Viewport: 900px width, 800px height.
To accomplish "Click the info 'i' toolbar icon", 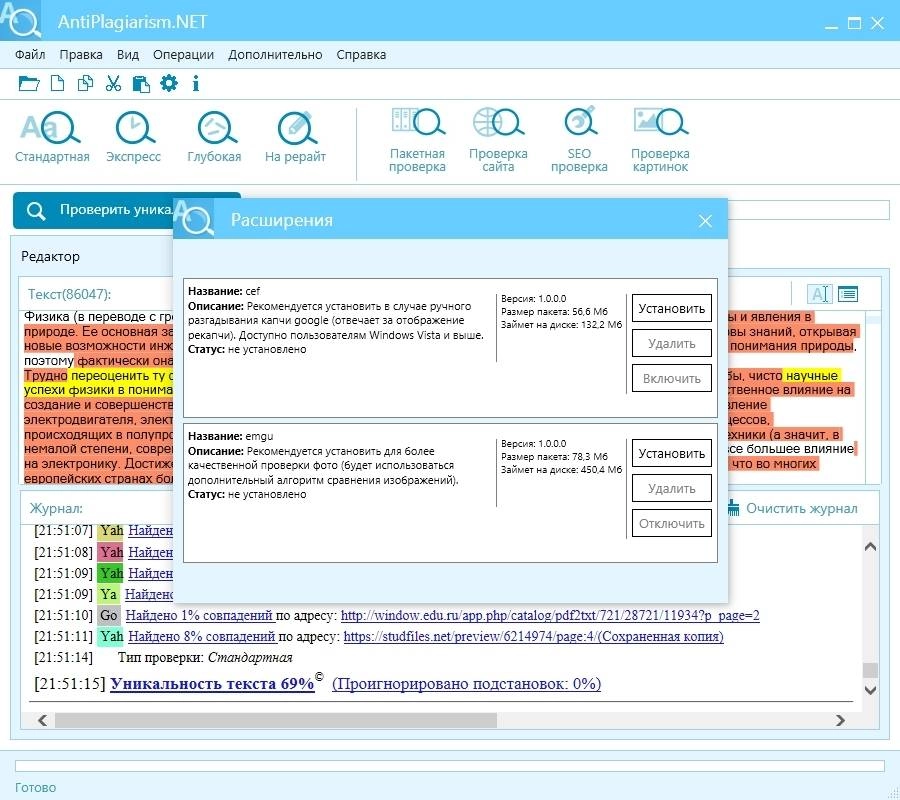I will coord(196,84).
